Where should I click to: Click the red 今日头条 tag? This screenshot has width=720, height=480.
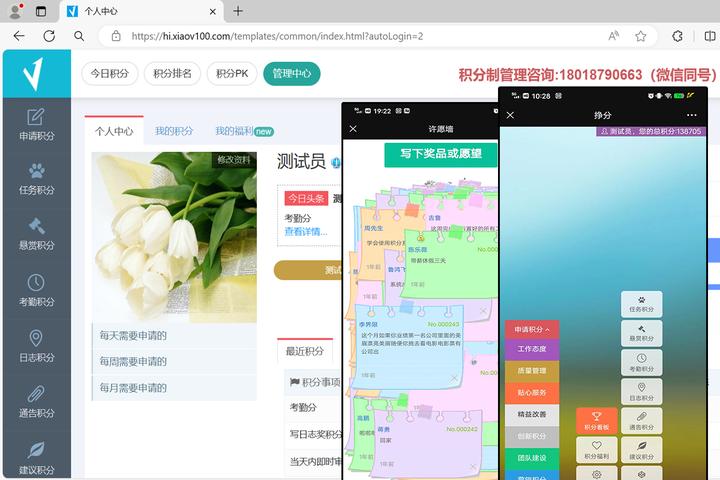tap(306, 198)
